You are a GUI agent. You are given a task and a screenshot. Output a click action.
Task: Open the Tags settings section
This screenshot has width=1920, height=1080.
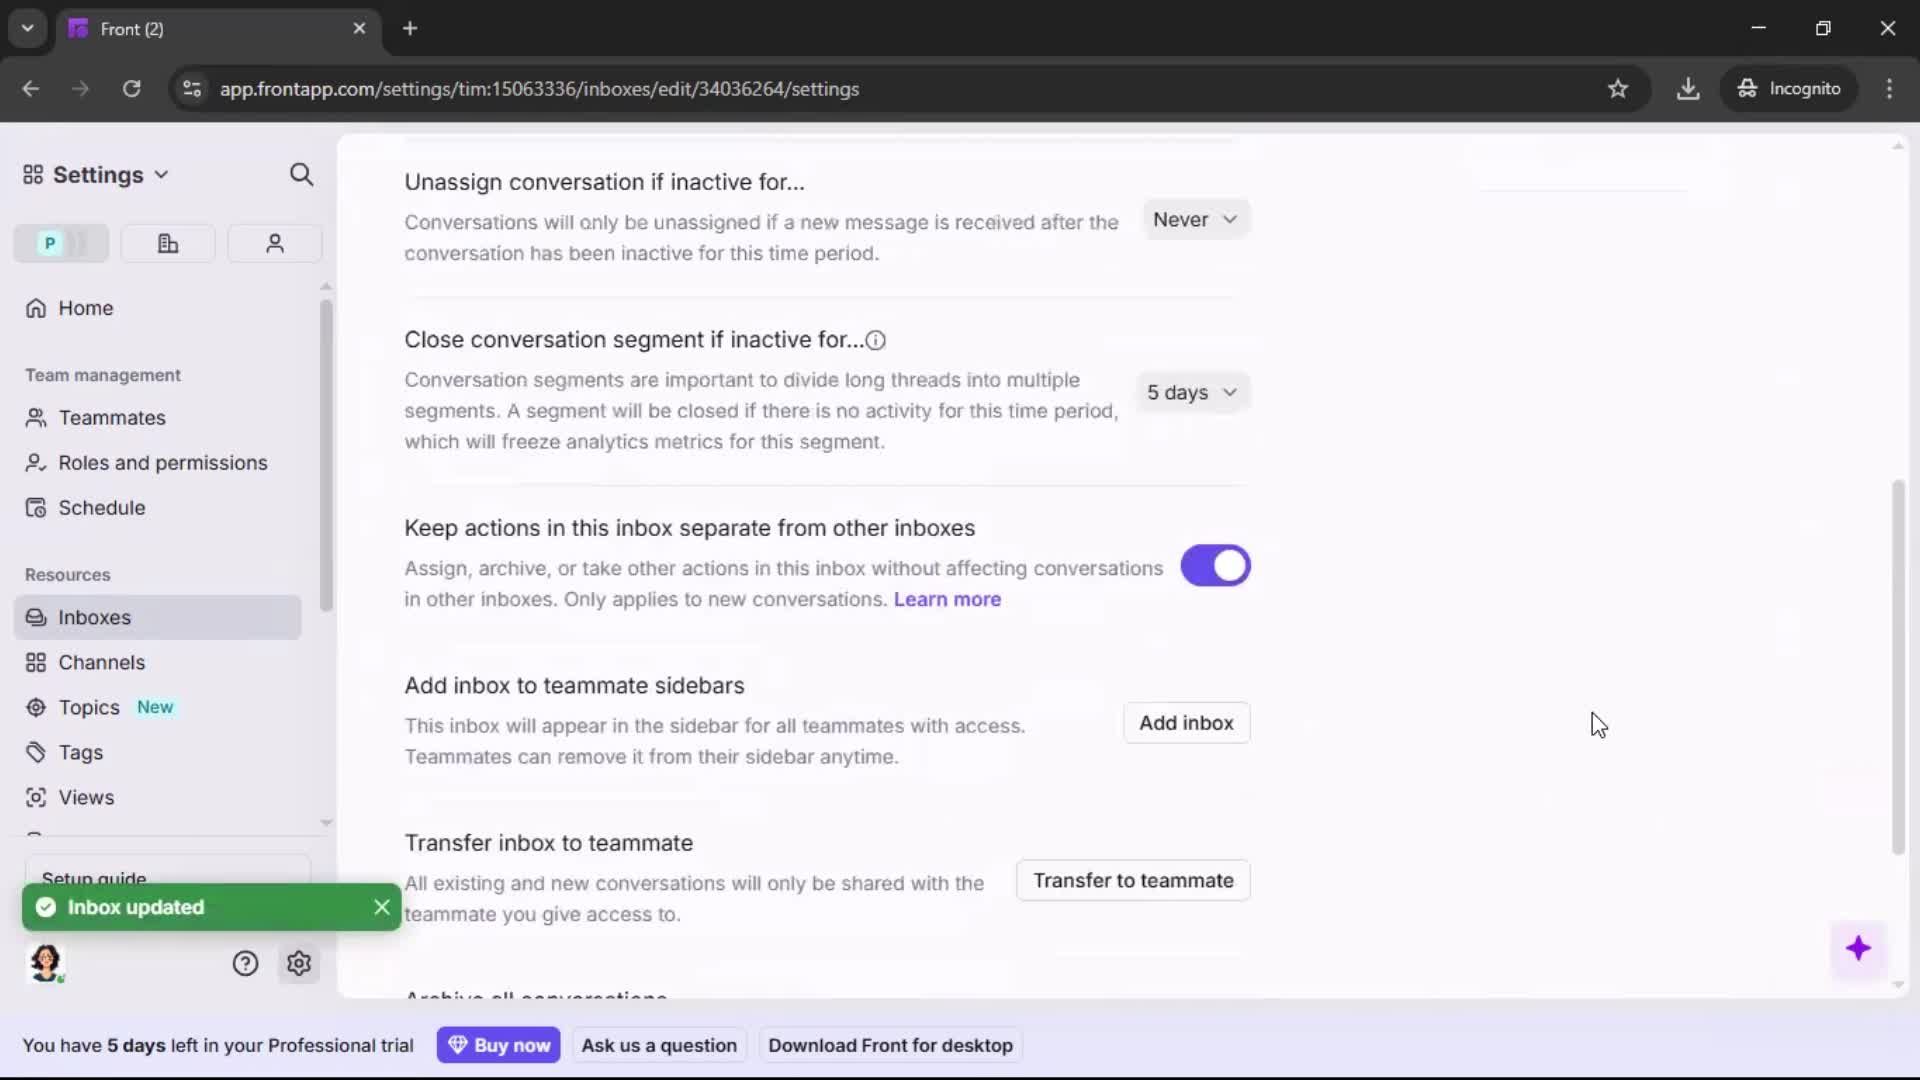coord(80,752)
